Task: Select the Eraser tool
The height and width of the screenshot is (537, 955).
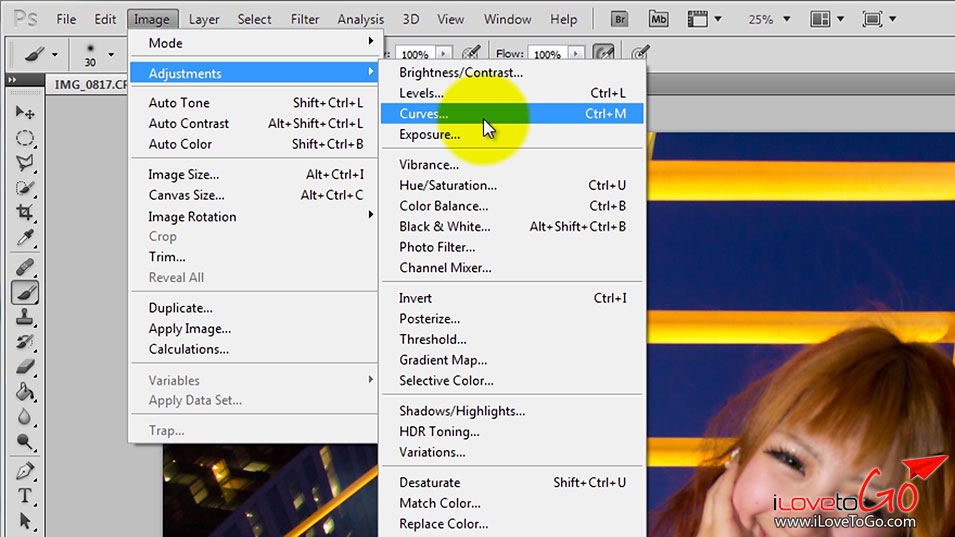Action: 25,367
